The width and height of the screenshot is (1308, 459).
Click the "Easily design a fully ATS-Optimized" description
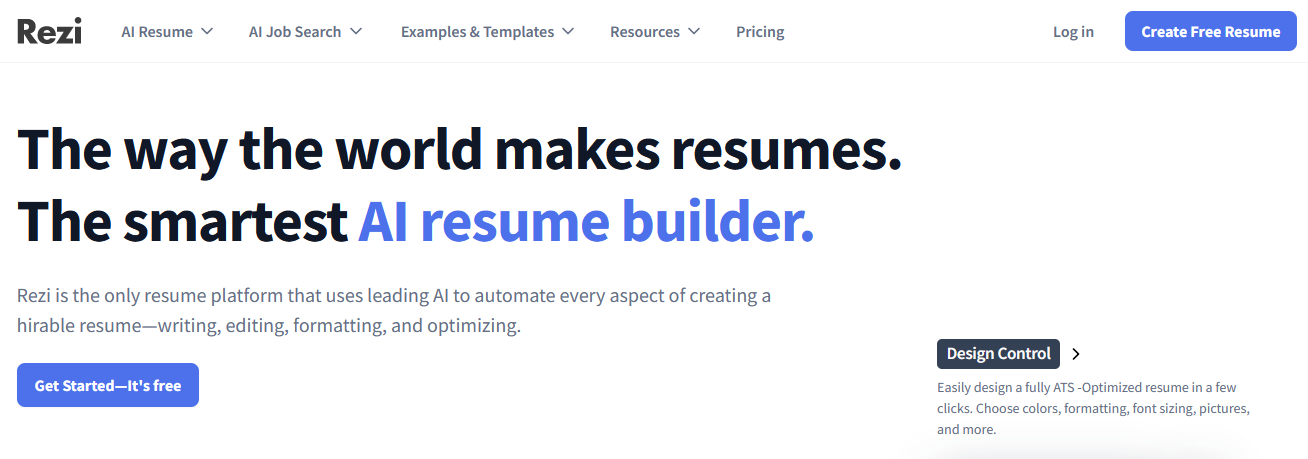pos(1093,408)
